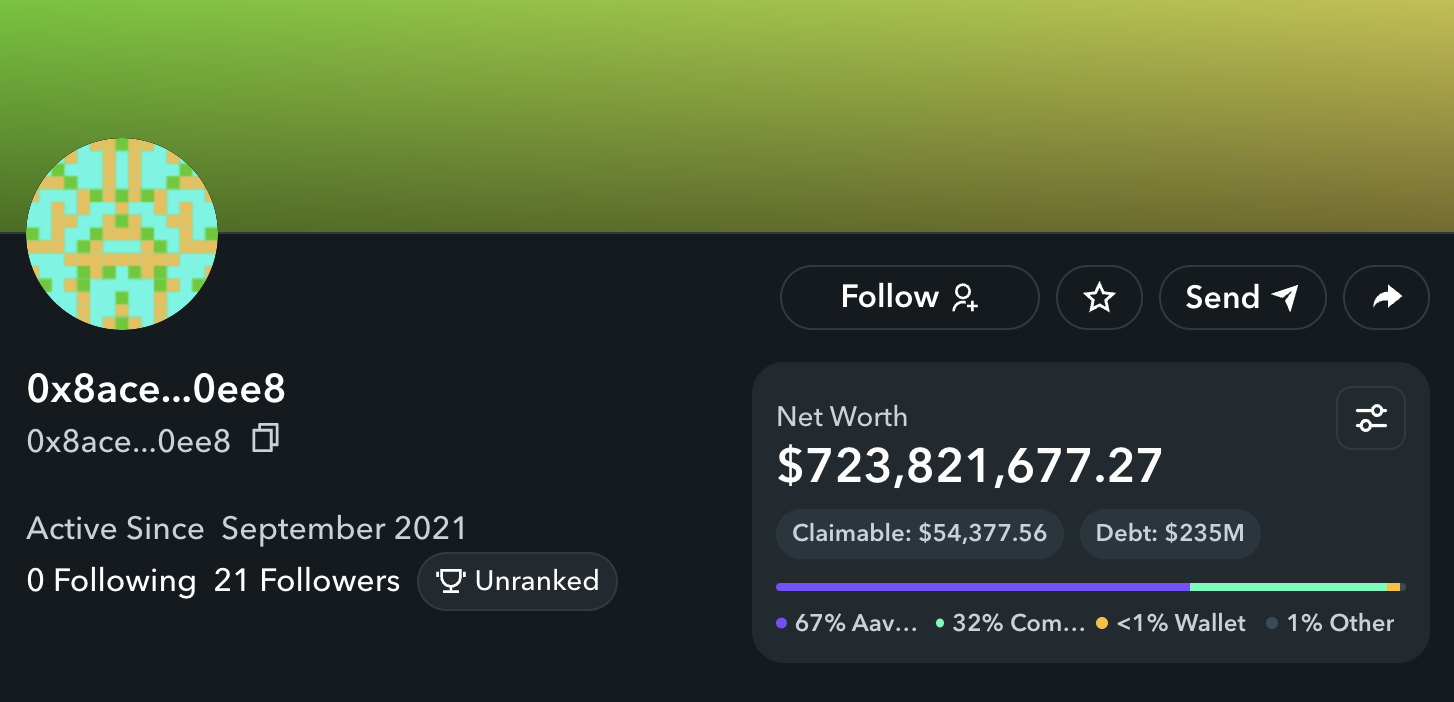
Task: Click green Compound segment of allocation bar
Action: [x=1288, y=587]
